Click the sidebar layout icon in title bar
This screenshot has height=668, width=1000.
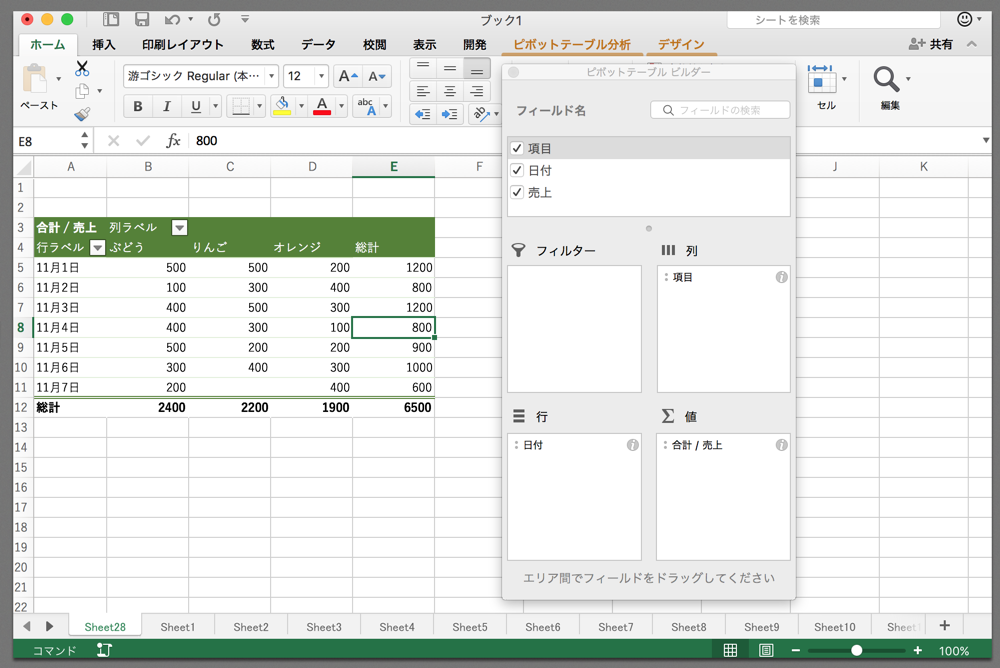click(111, 19)
